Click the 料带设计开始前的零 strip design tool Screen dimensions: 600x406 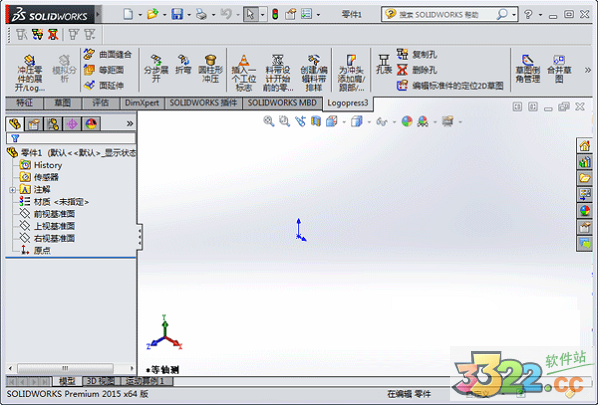[278, 73]
